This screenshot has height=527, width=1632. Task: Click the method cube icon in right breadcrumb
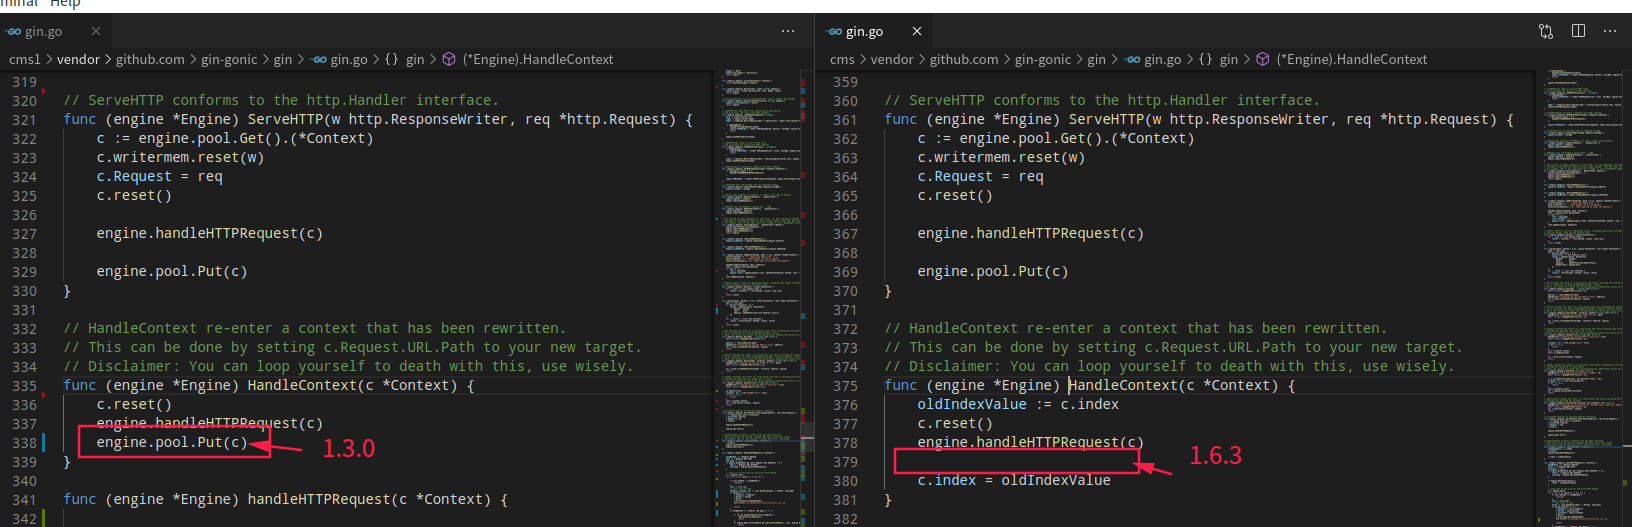point(1263,59)
